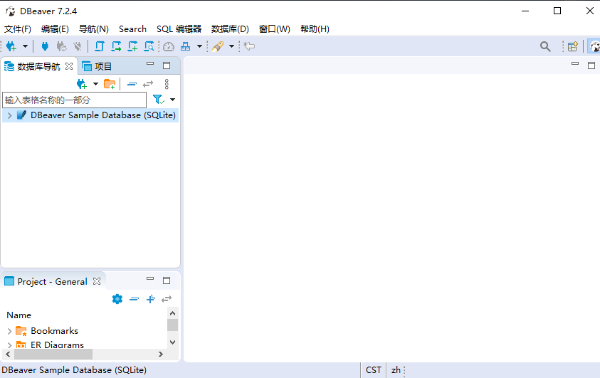
Task: Click SQL script icon with magnifier
Action: coord(149,46)
